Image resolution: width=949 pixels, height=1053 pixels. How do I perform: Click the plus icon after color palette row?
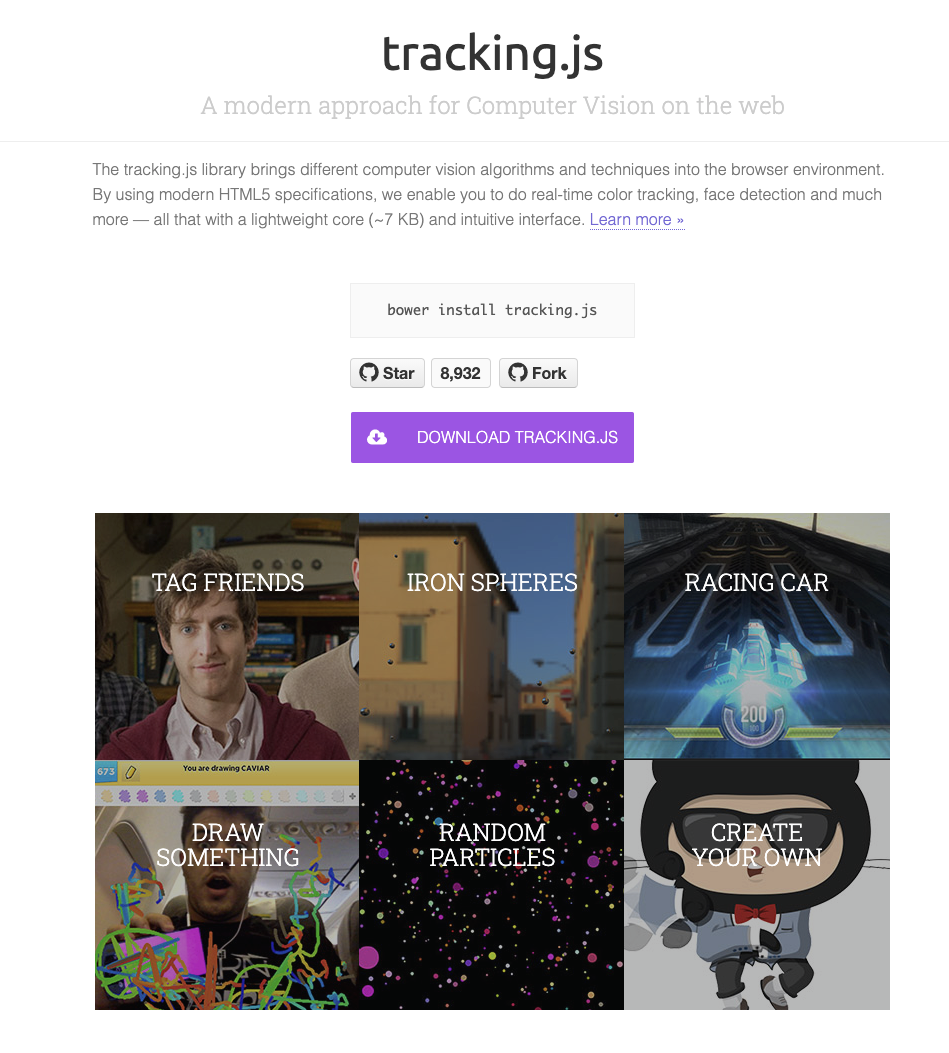[352, 796]
